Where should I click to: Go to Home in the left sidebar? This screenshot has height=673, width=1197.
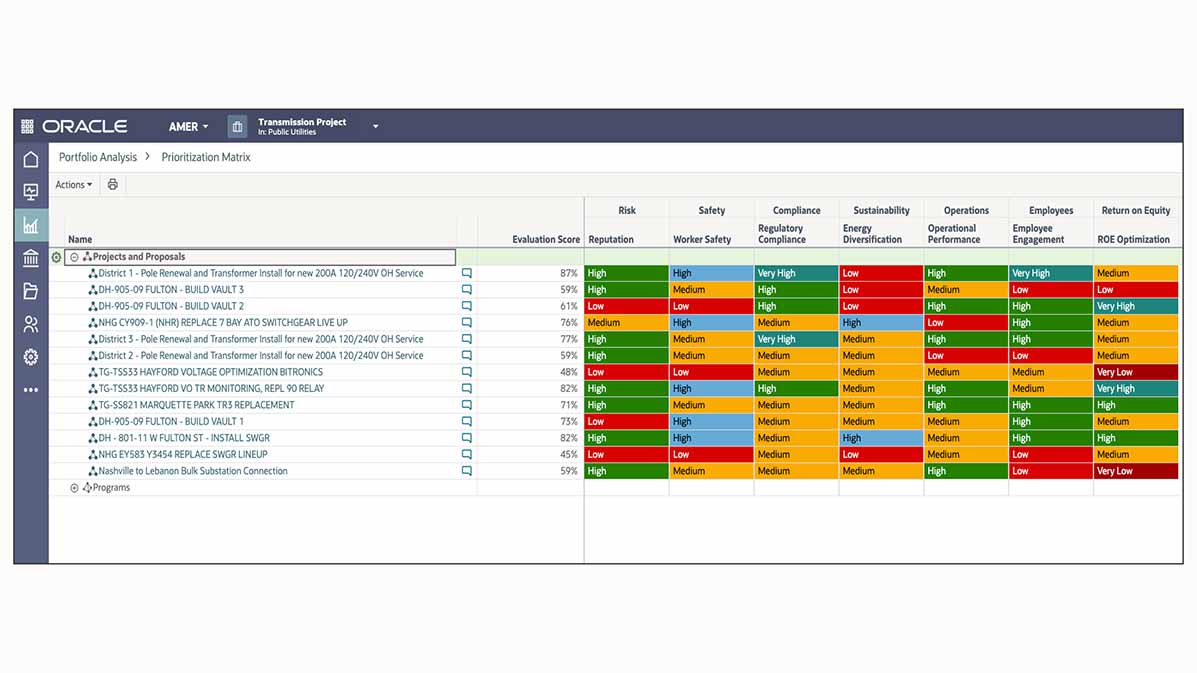pyautogui.click(x=31, y=160)
